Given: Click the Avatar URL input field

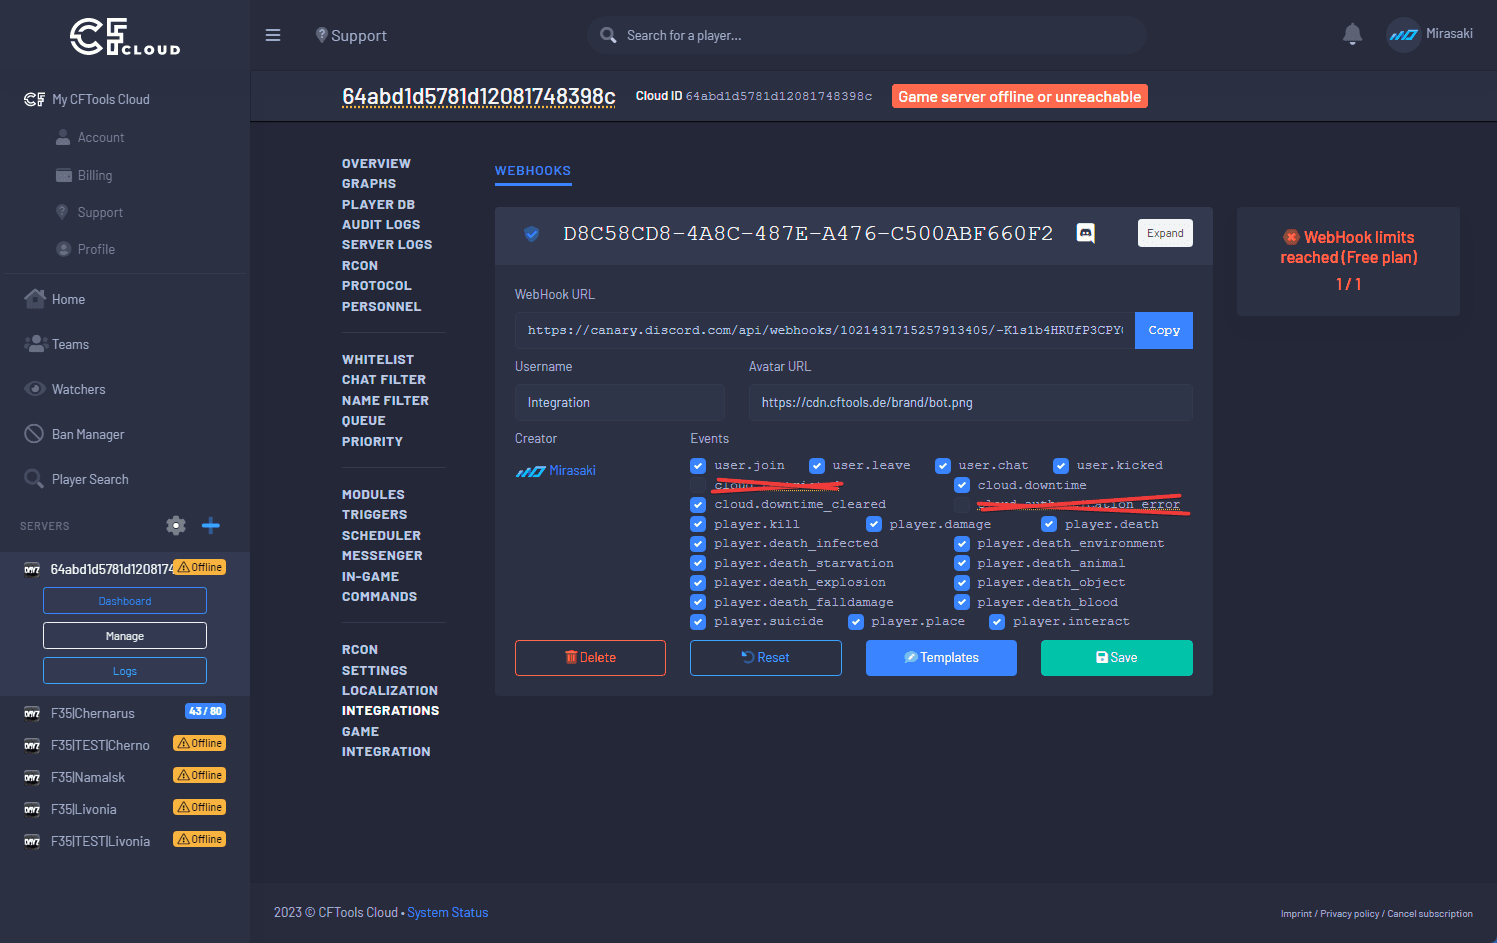Looking at the screenshot, I should pyautogui.click(x=971, y=402).
